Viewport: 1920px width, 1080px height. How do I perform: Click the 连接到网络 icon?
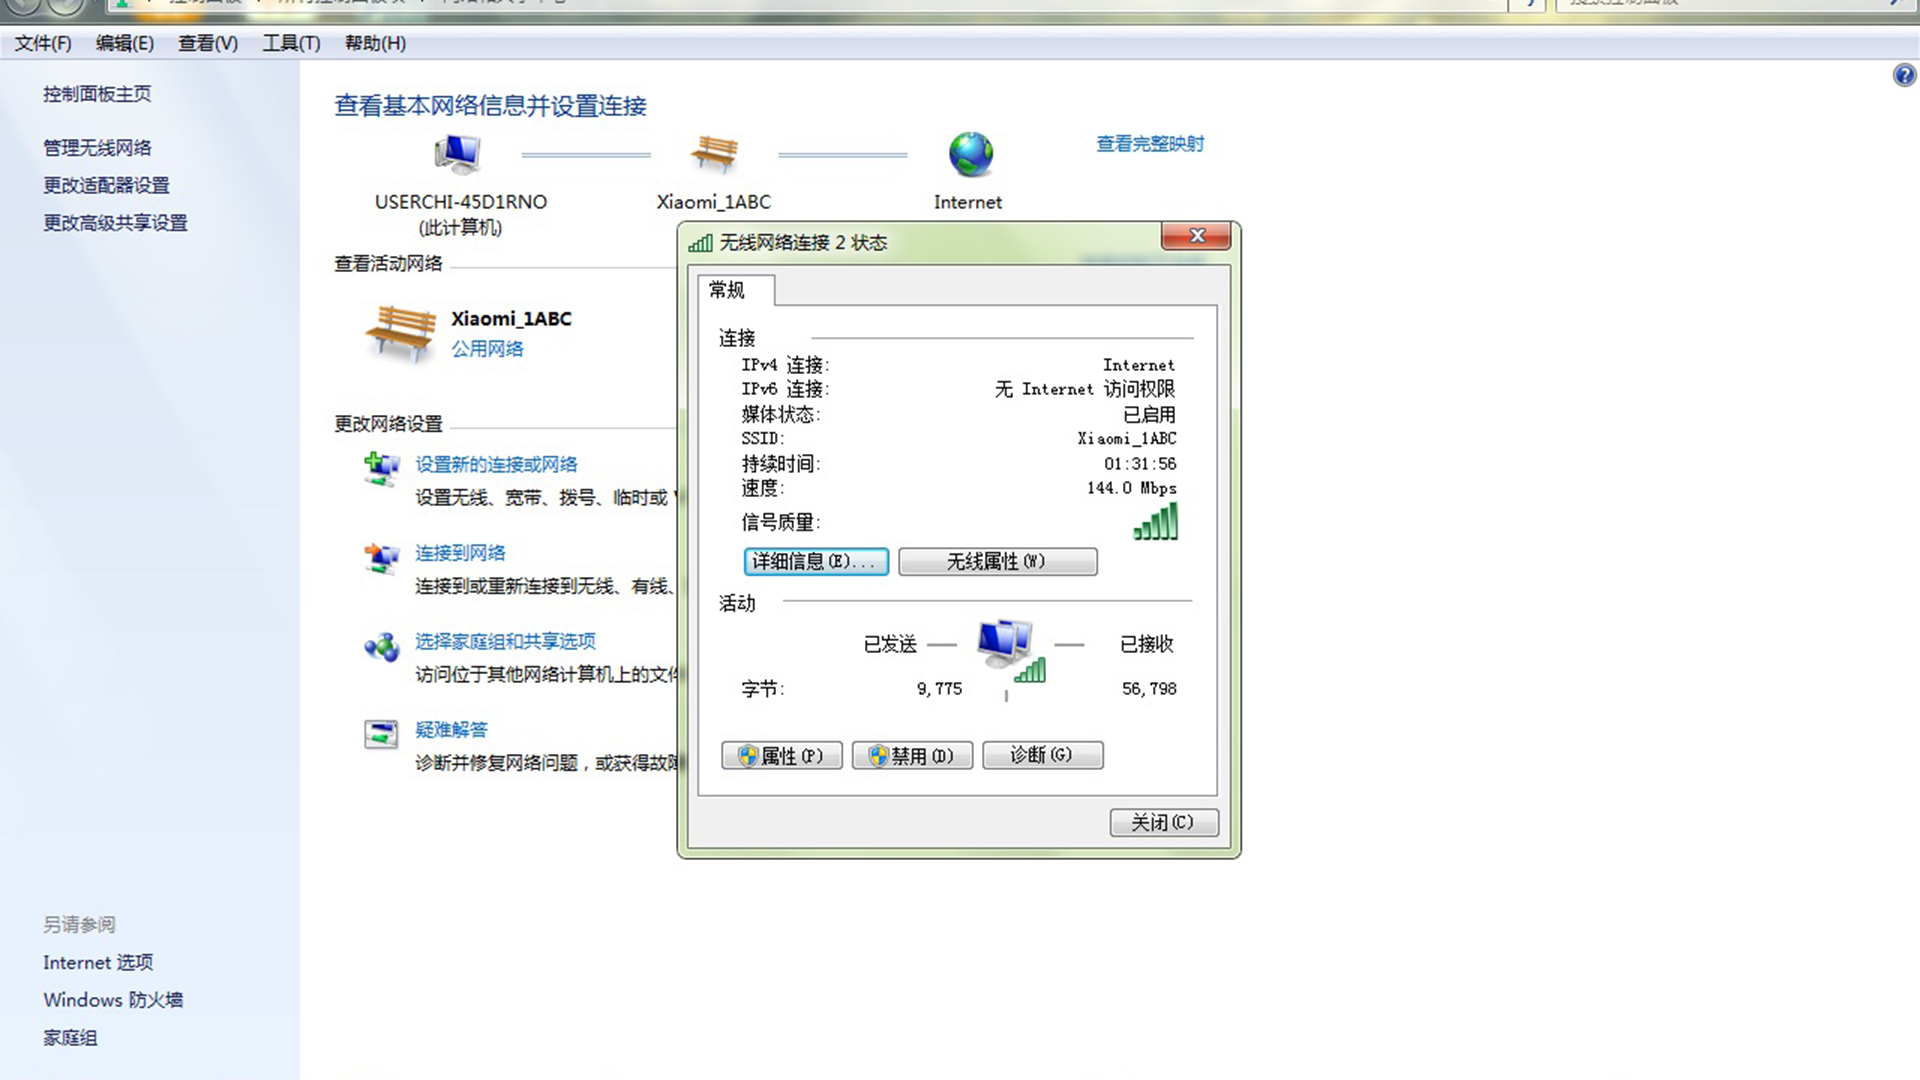[x=381, y=558]
